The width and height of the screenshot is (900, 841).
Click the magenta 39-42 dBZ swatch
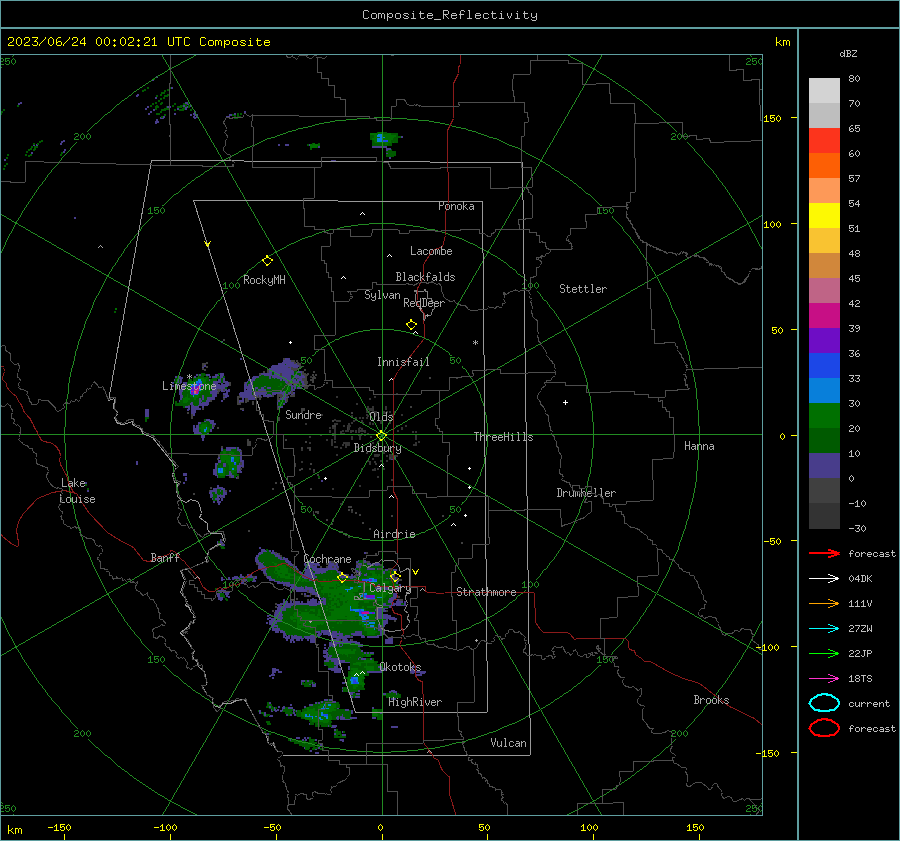coord(824,316)
